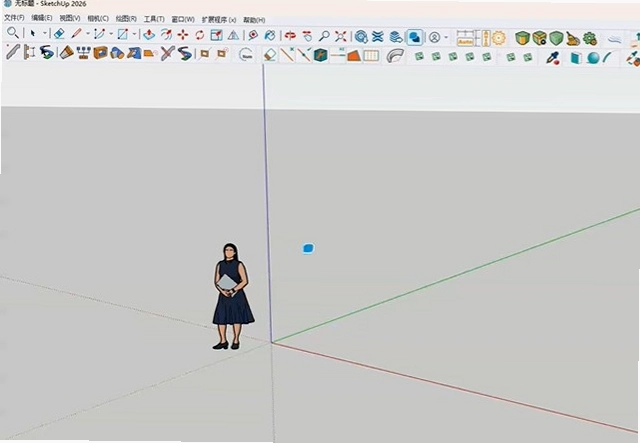This screenshot has width=640, height=443.
Task: Pick the blue Eraser tool in the top toolbar row
Action: coord(59,33)
